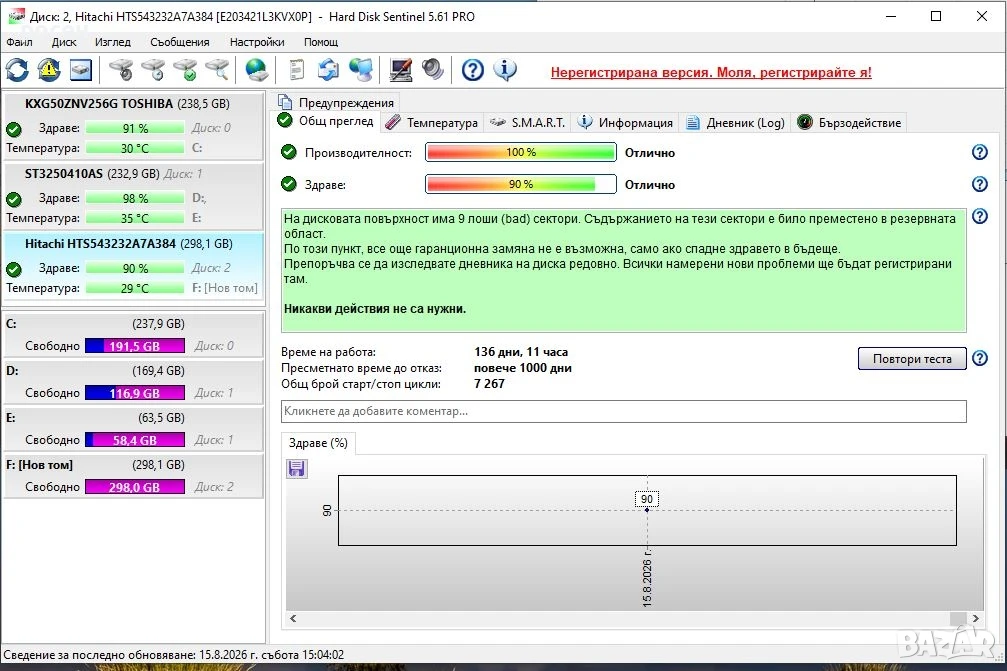The image size is (1007, 671).
Task: Click the add comment input field
Action: click(624, 412)
